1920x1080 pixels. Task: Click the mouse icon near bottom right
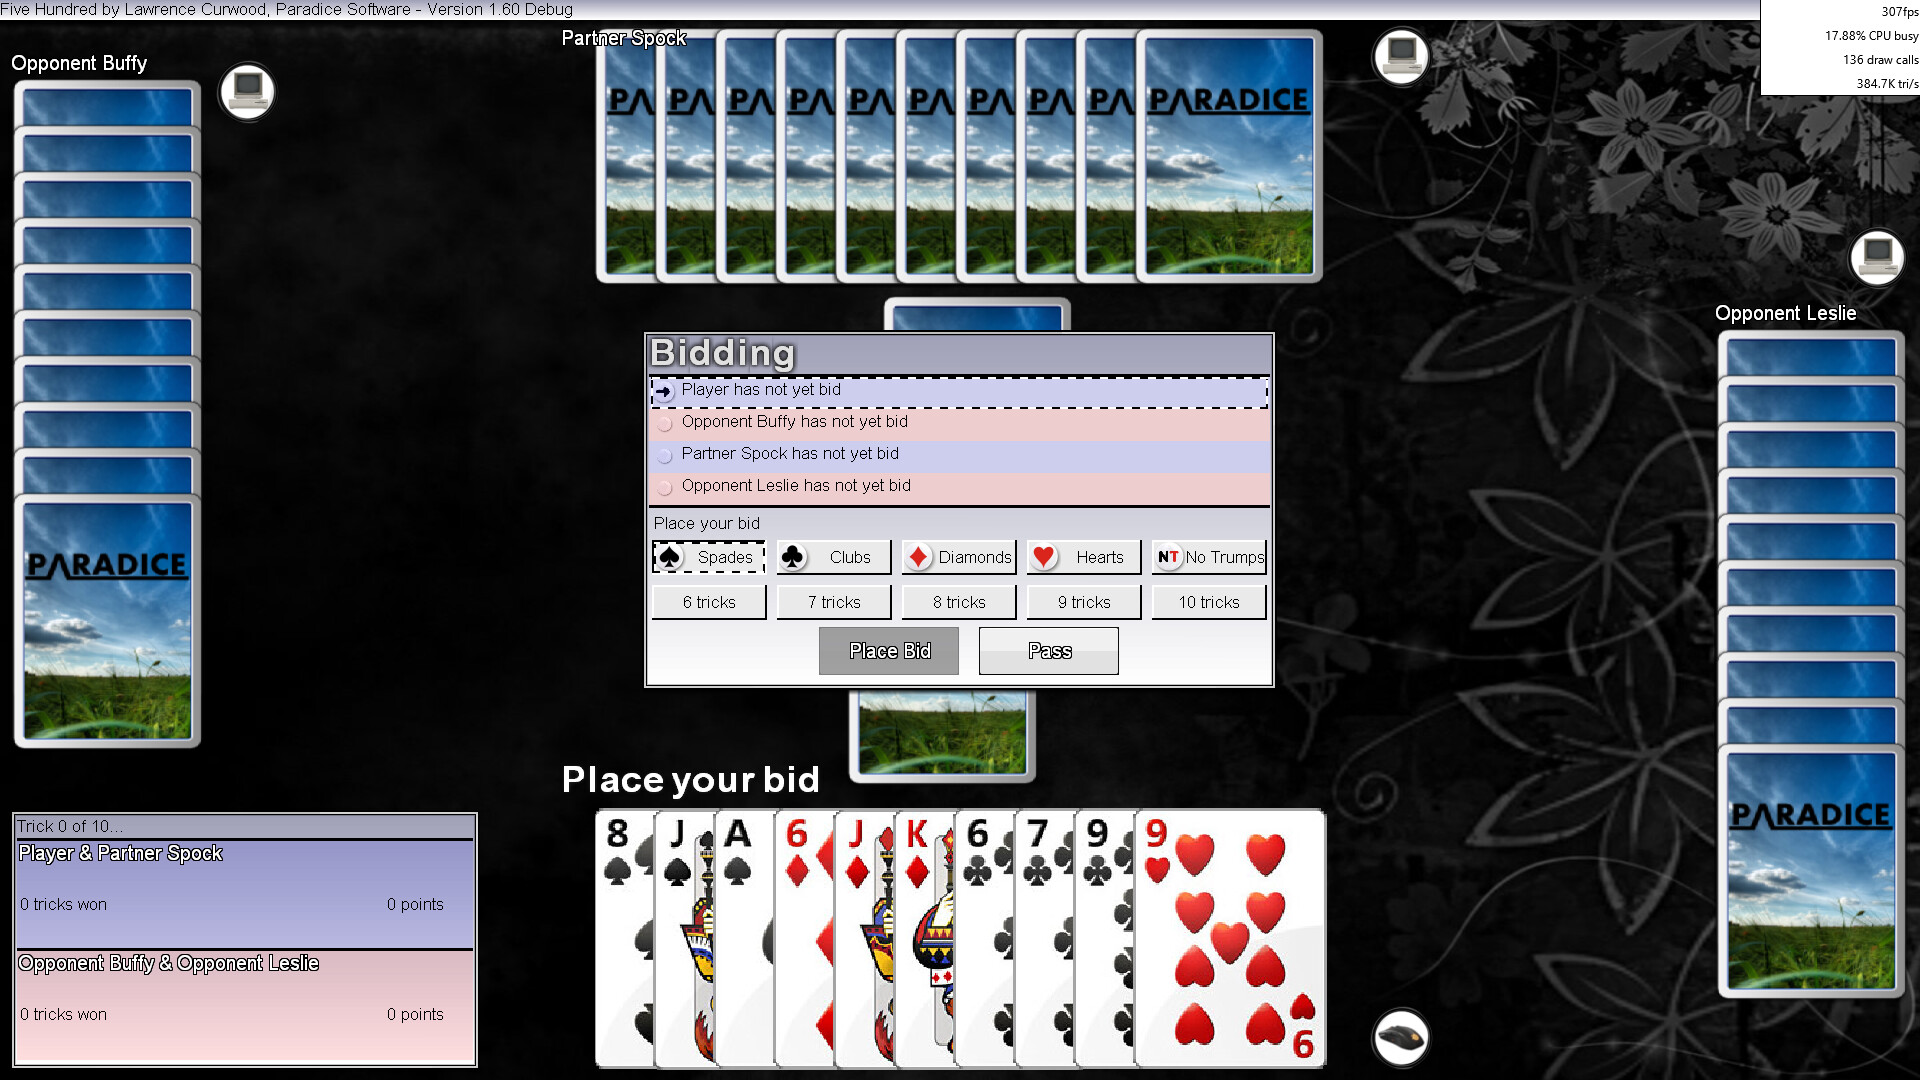pos(1400,1037)
